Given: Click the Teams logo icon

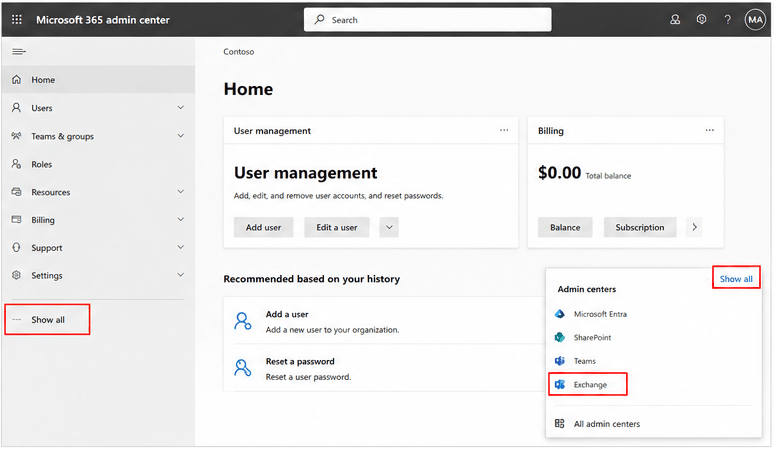Looking at the screenshot, I should 559,361.
